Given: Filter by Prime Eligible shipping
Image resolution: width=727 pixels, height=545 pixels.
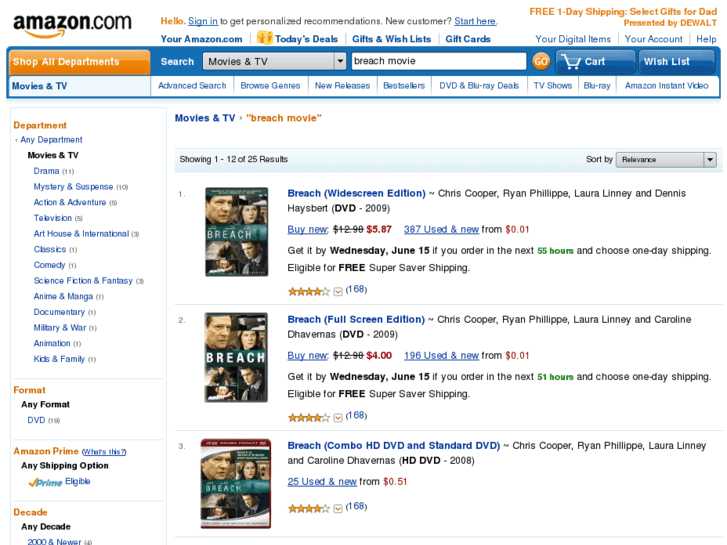Looking at the screenshot, I should pos(59,482).
